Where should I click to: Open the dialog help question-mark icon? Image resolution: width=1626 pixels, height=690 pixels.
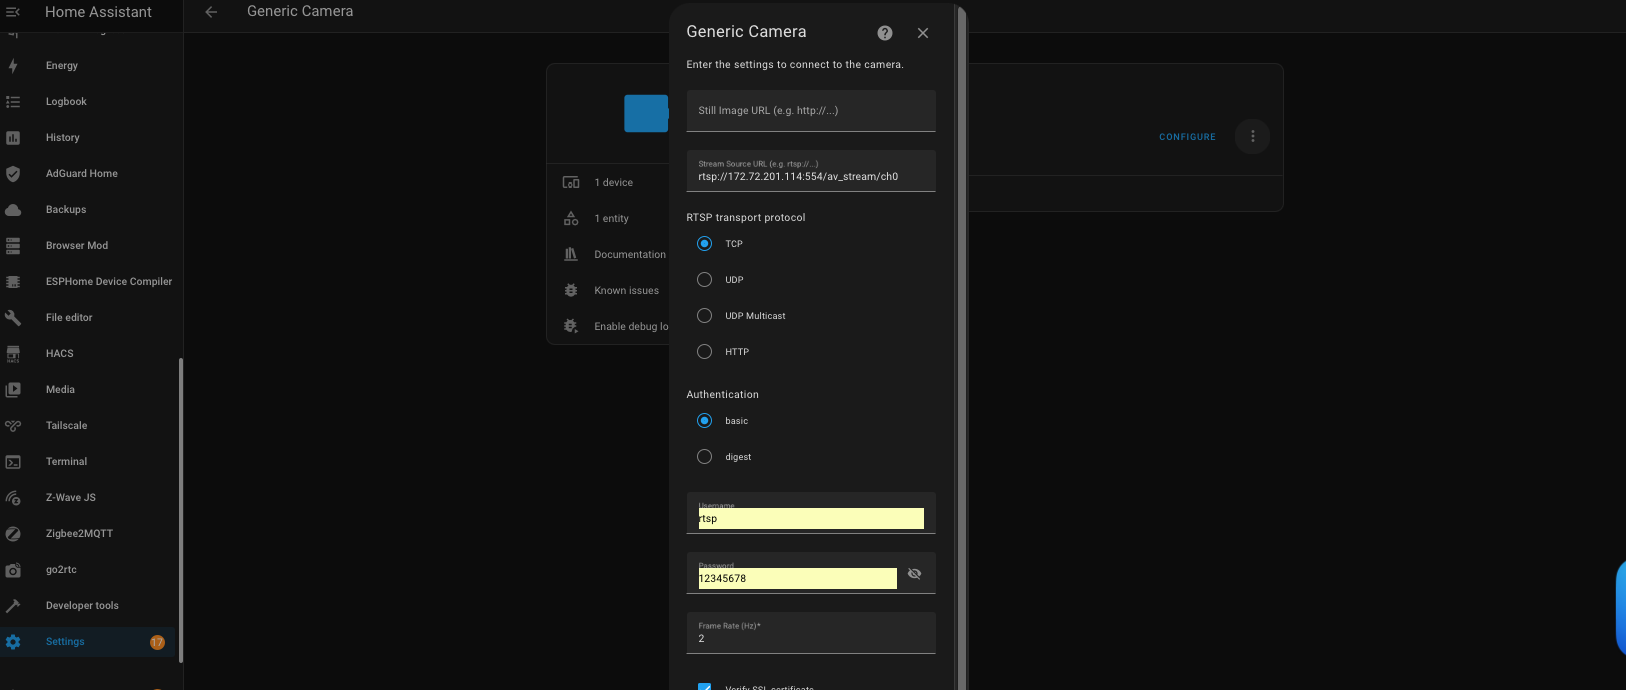885,33
